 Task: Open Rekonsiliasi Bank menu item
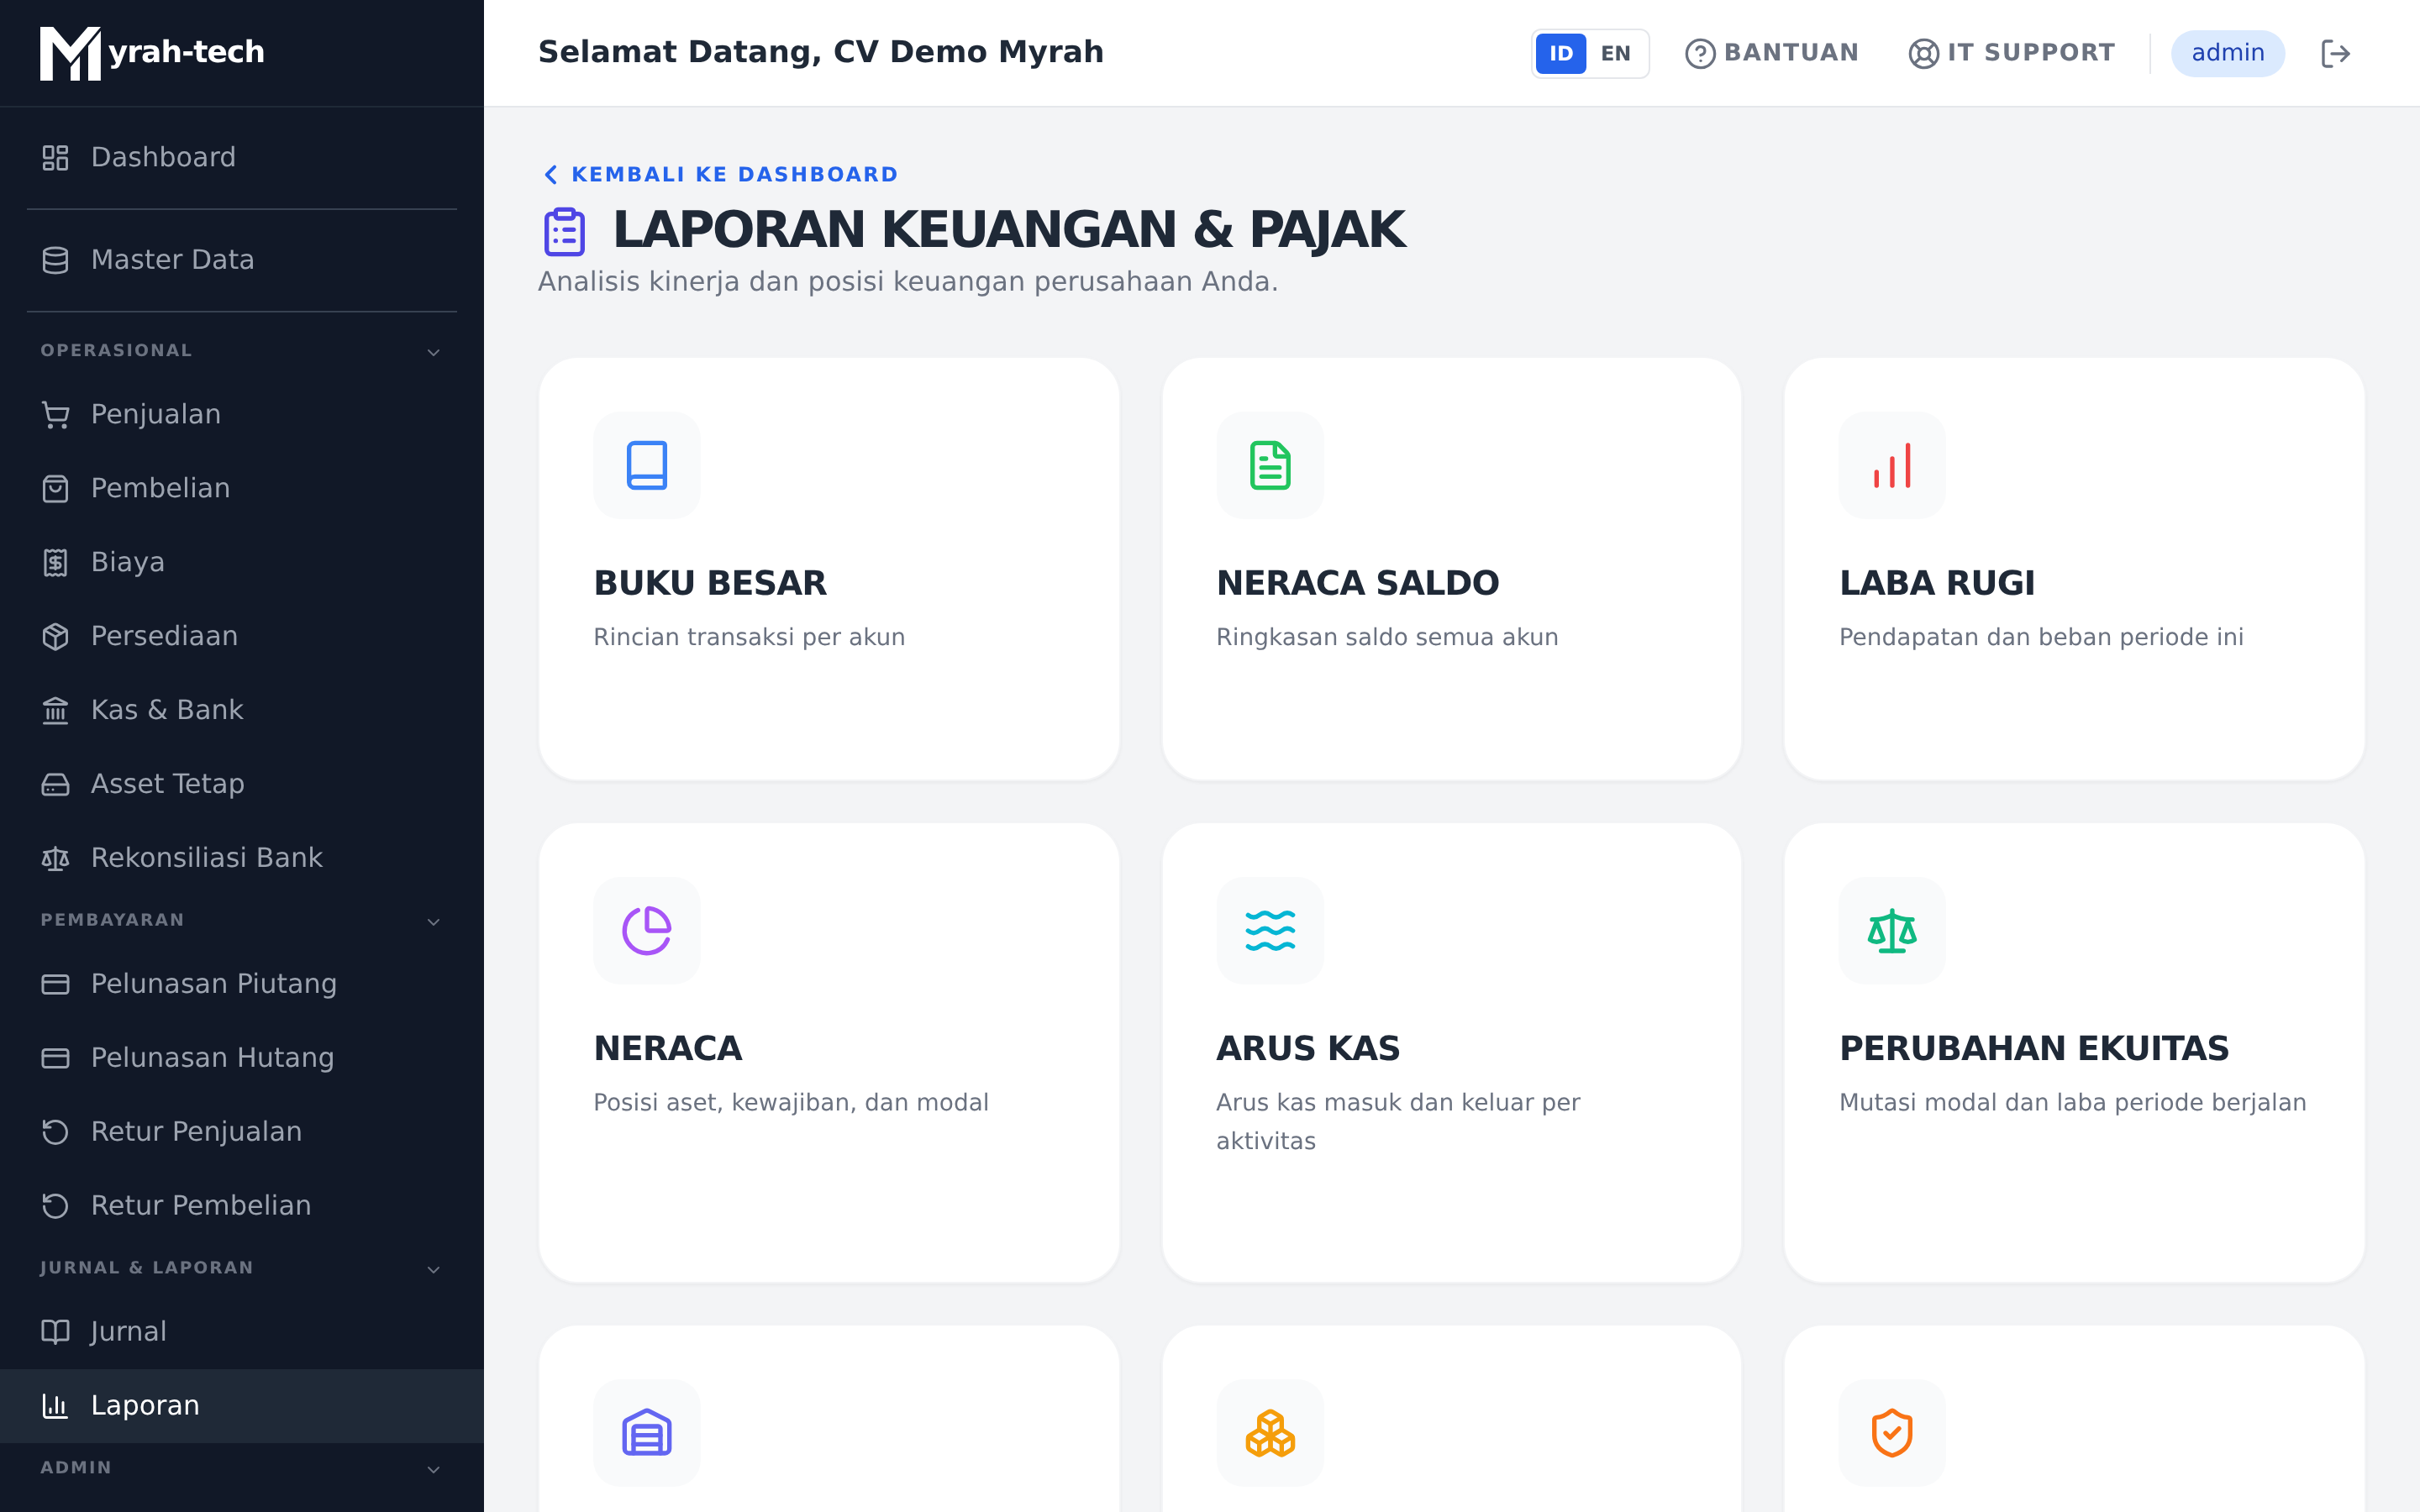[242, 858]
